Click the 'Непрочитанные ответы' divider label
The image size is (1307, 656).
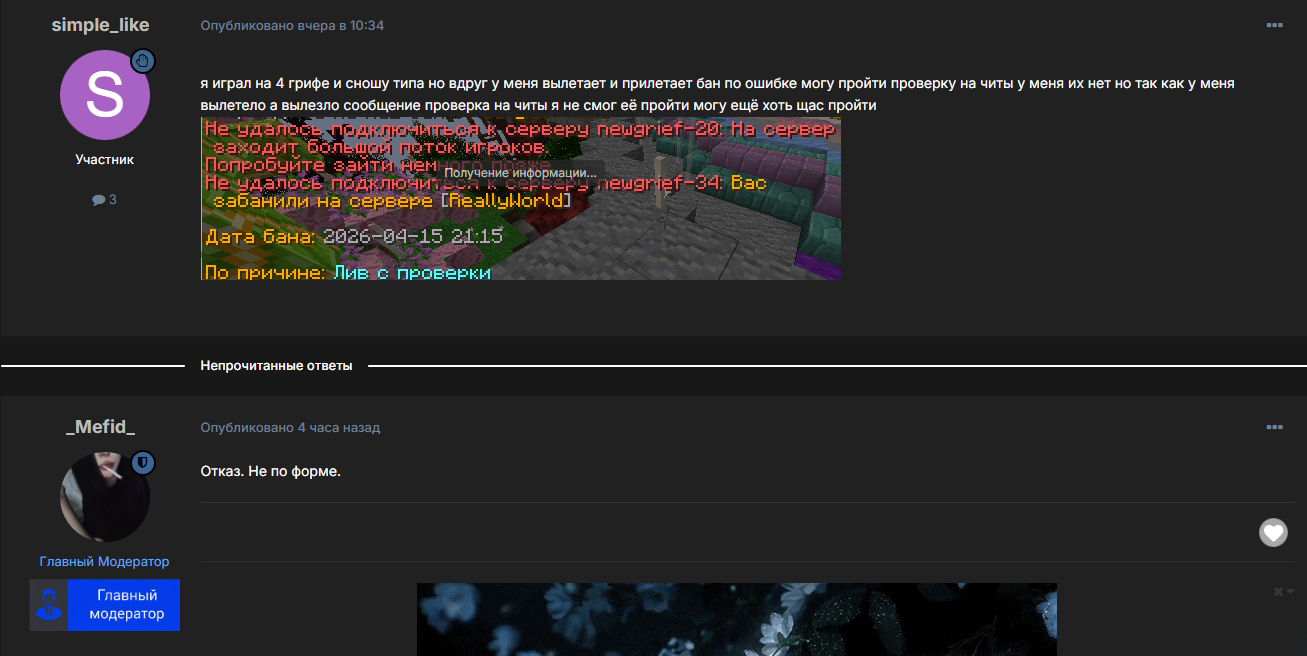[276, 366]
